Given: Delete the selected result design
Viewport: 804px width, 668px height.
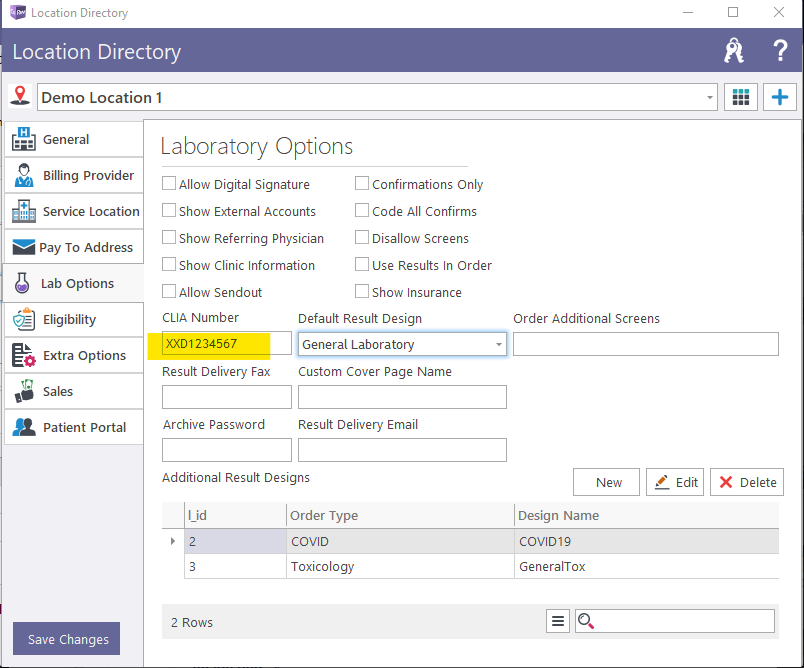Looking at the screenshot, I should point(746,482).
